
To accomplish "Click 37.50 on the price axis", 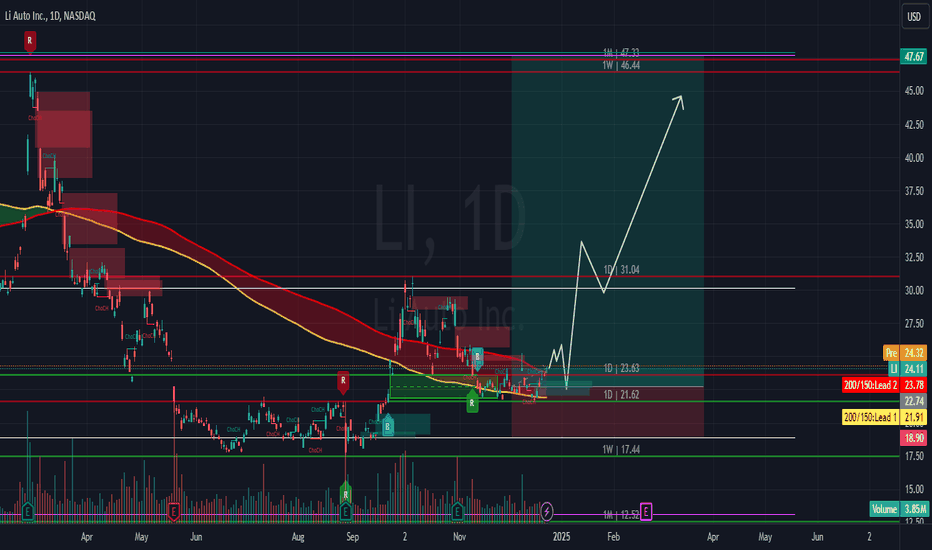I will pyautogui.click(x=914, y=191).
